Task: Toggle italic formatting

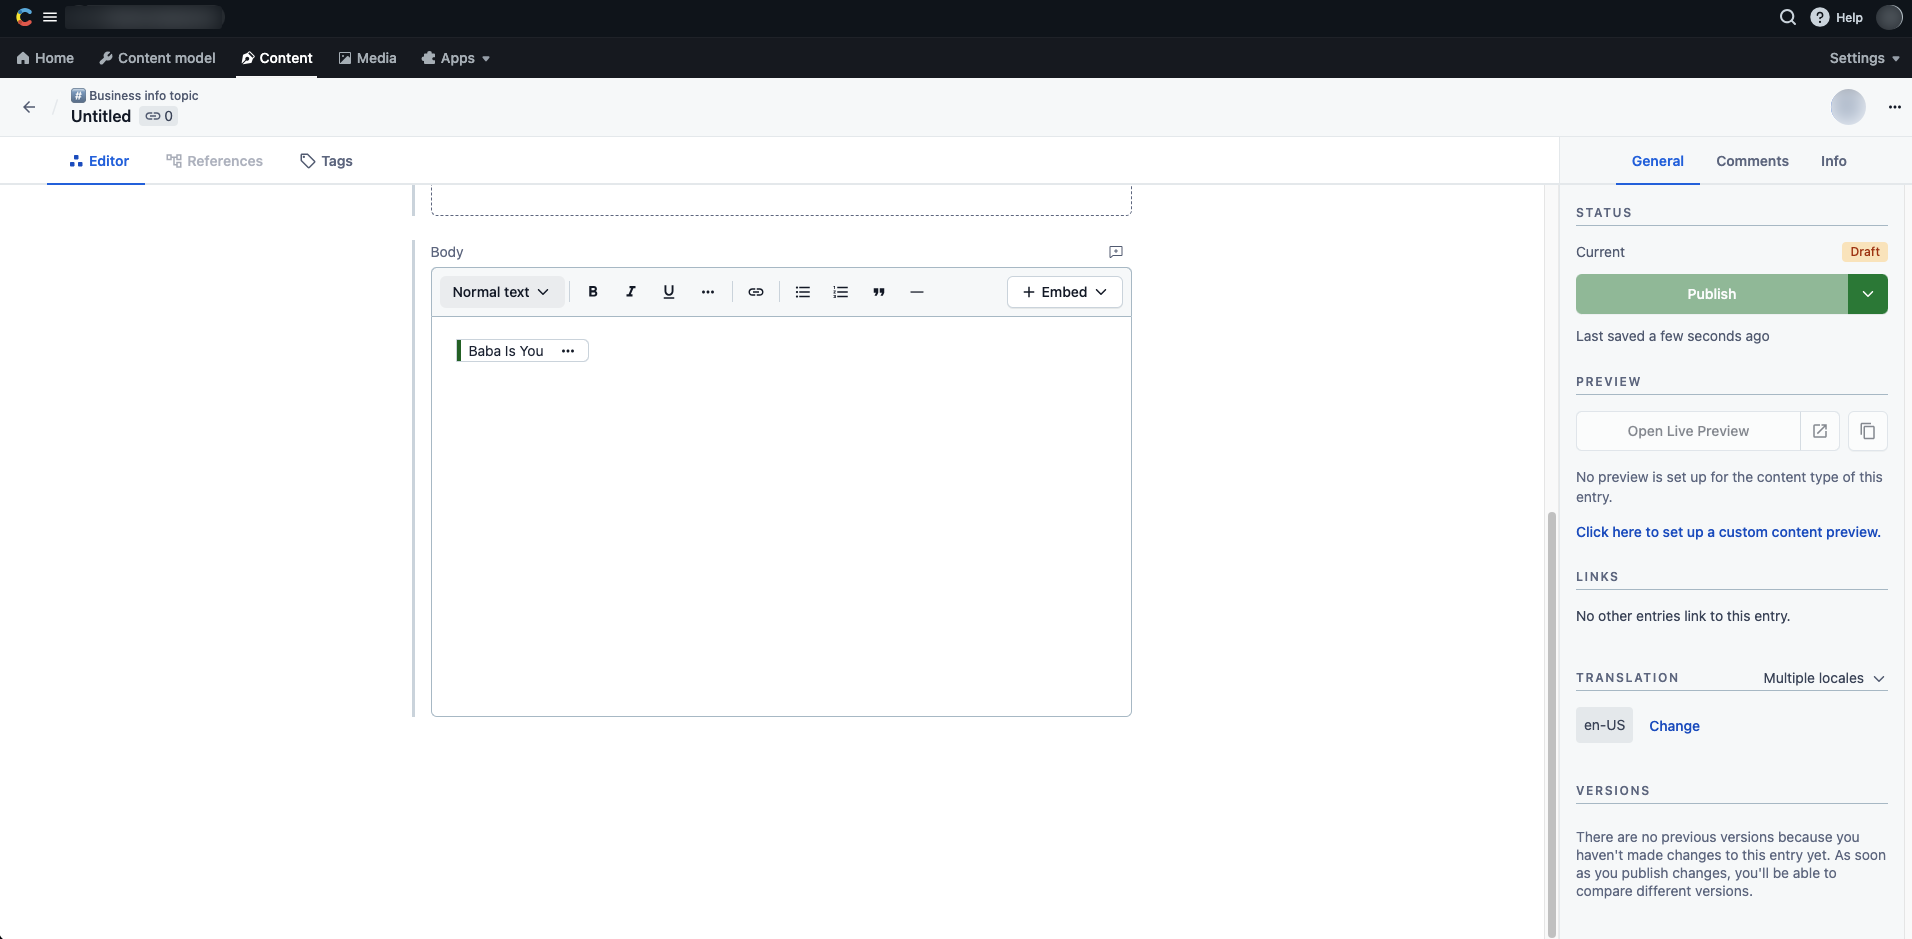Action: [x=631, y=292]
